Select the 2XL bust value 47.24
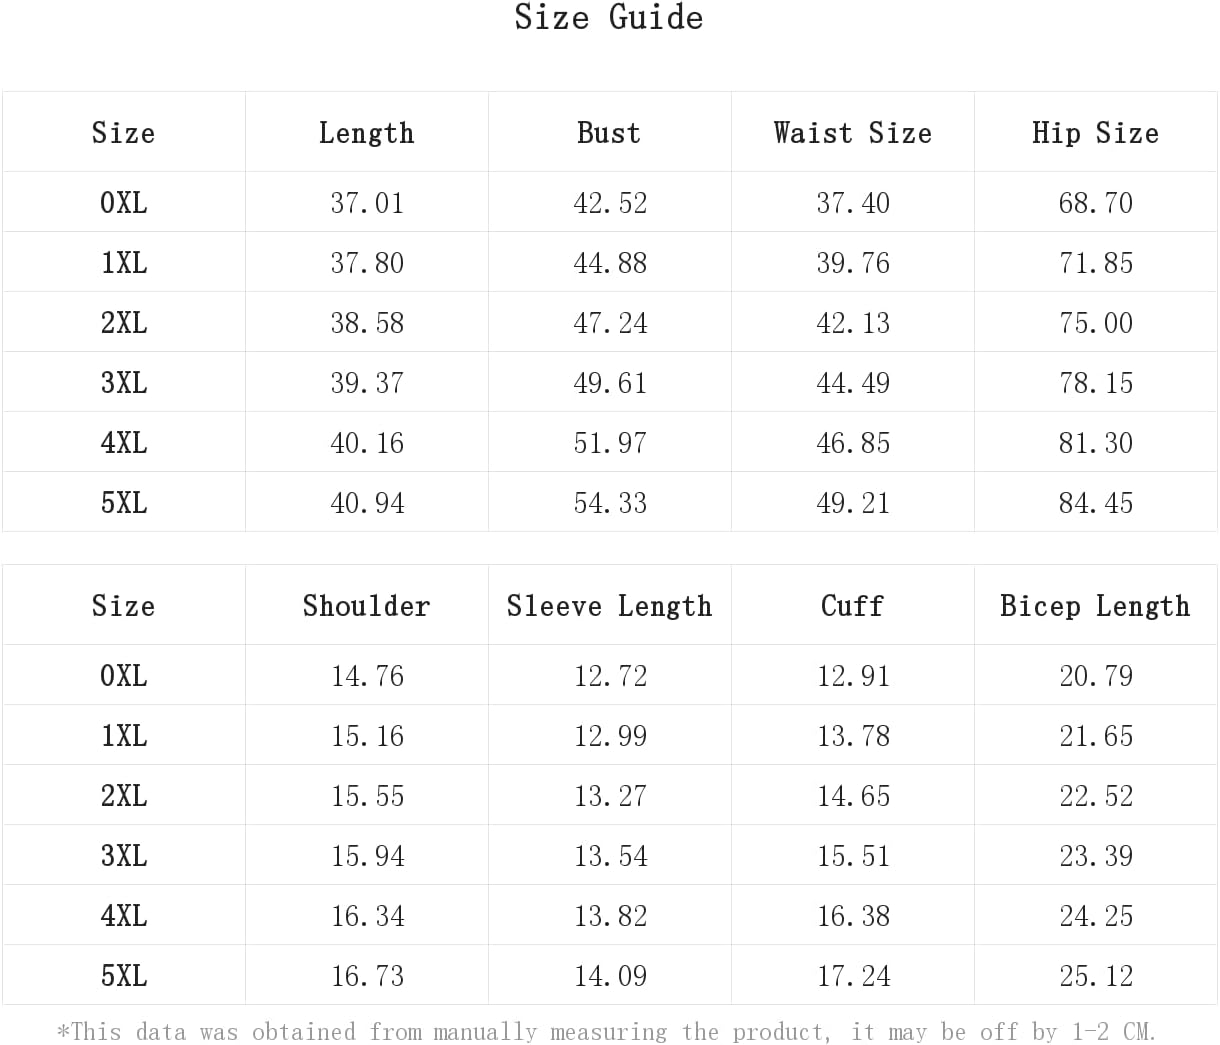This screenshot has width=1220, height=1045. [x=610, y=323]
